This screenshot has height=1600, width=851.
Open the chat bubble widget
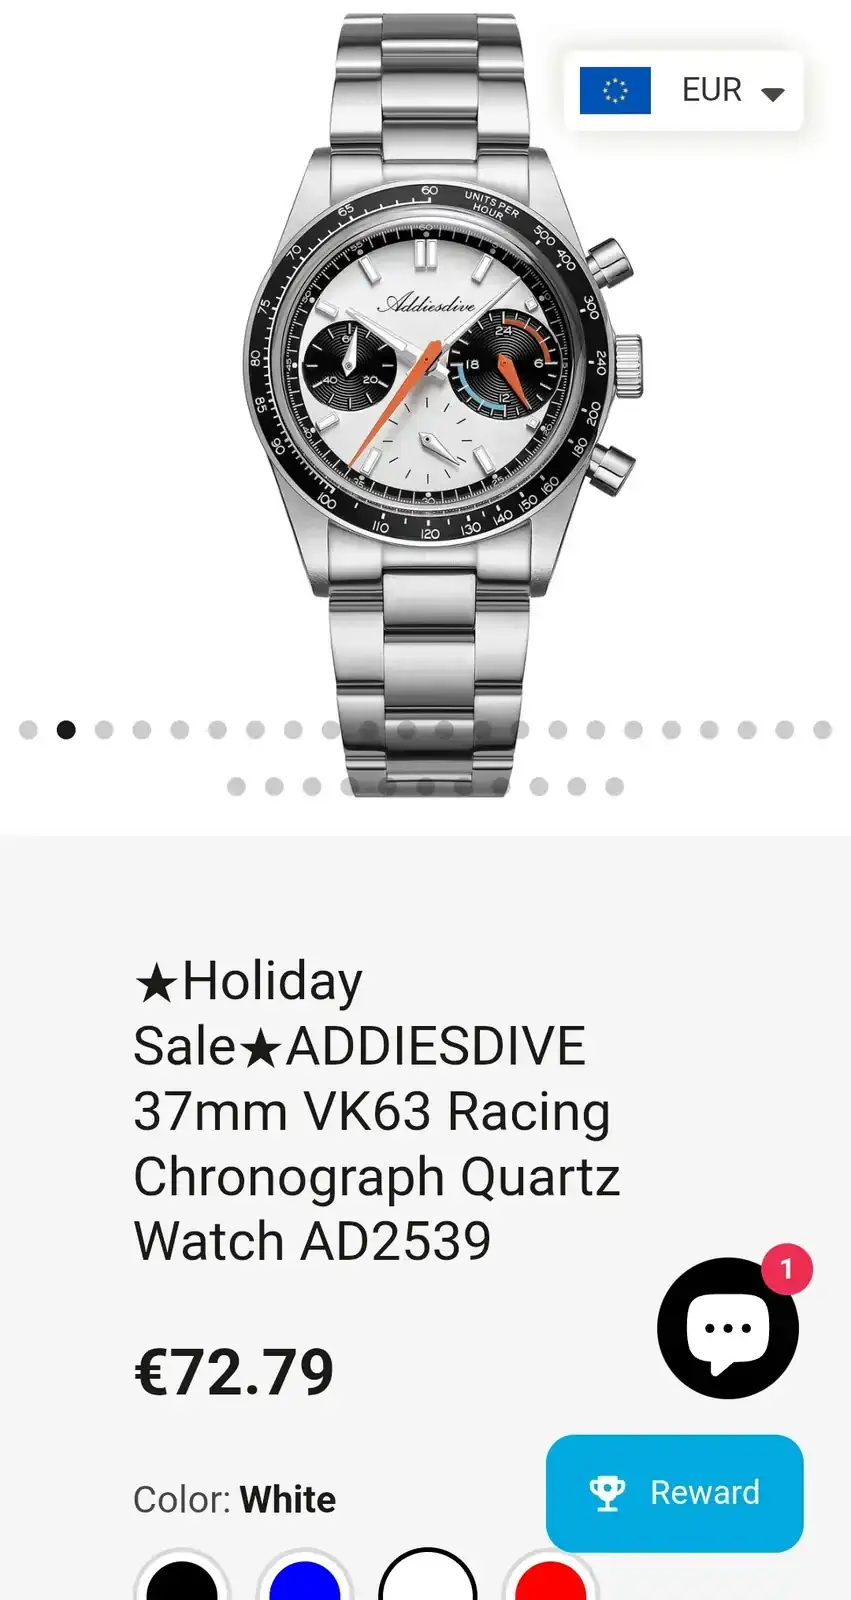pos(727,1328)
